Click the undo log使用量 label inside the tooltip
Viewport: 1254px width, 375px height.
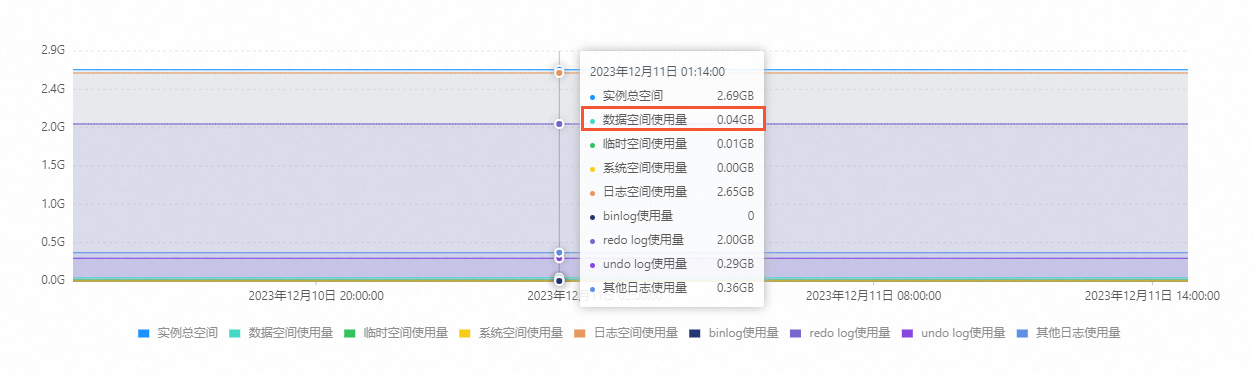click(645, 264)
